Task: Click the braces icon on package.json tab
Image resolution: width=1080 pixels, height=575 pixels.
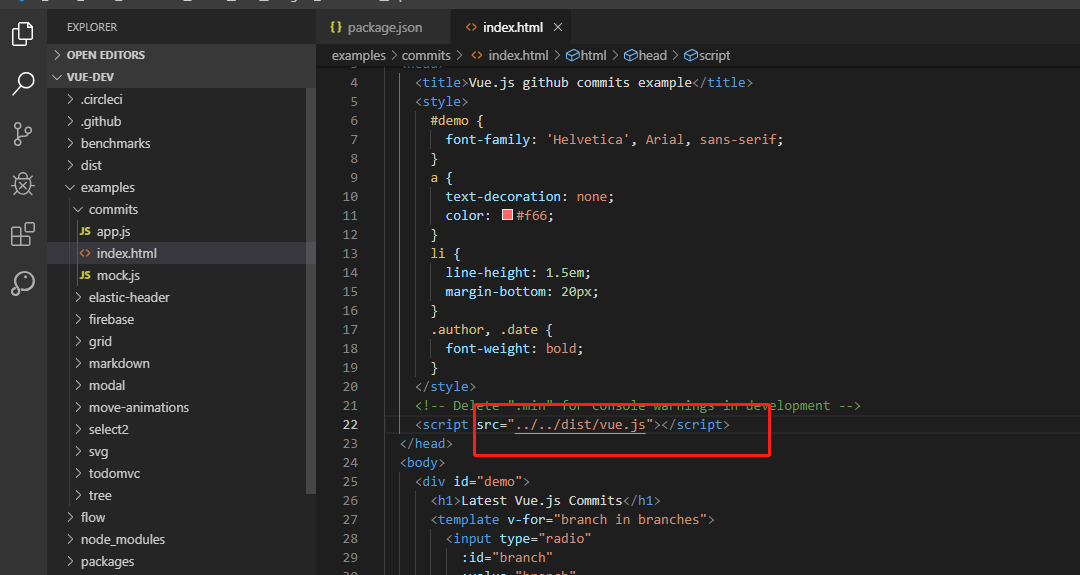Action: (336, 28)
